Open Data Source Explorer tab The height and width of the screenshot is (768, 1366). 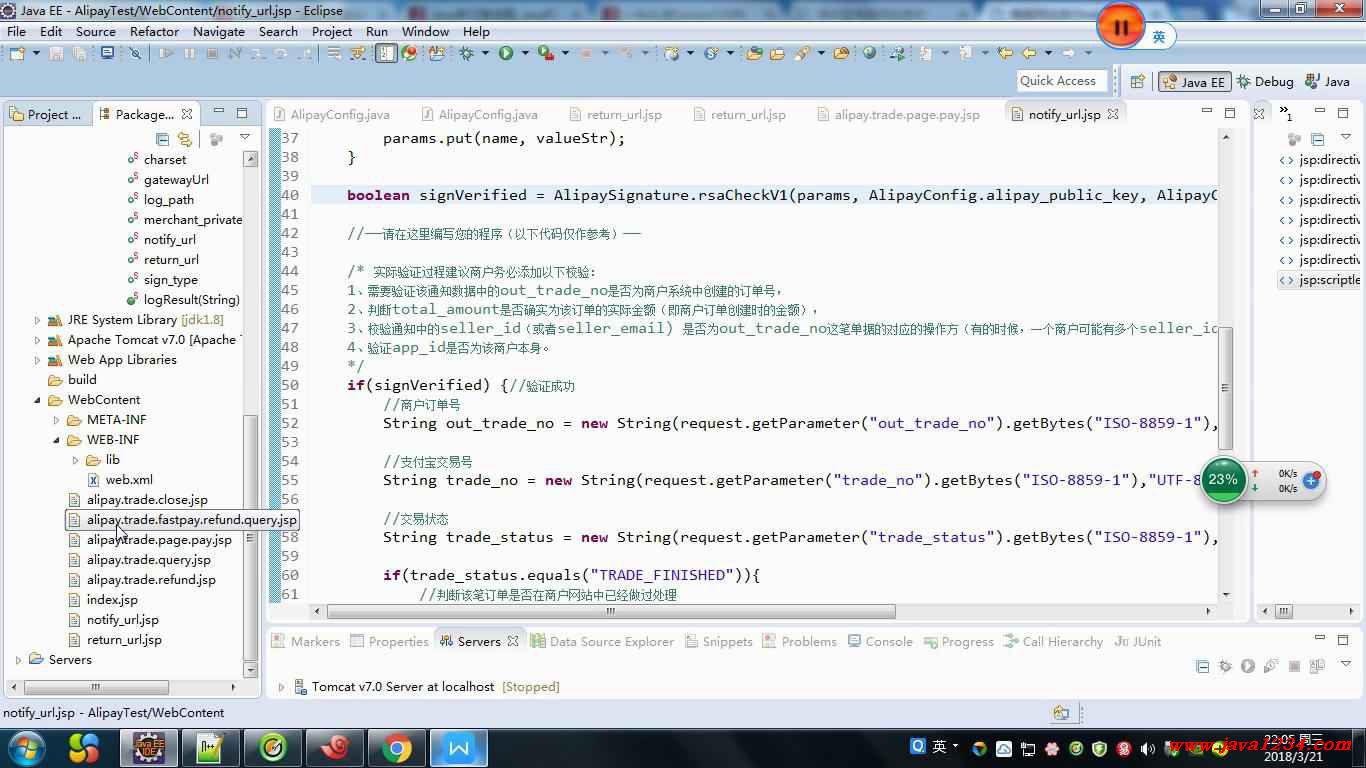pyautogui.click(x=603, y=642)
